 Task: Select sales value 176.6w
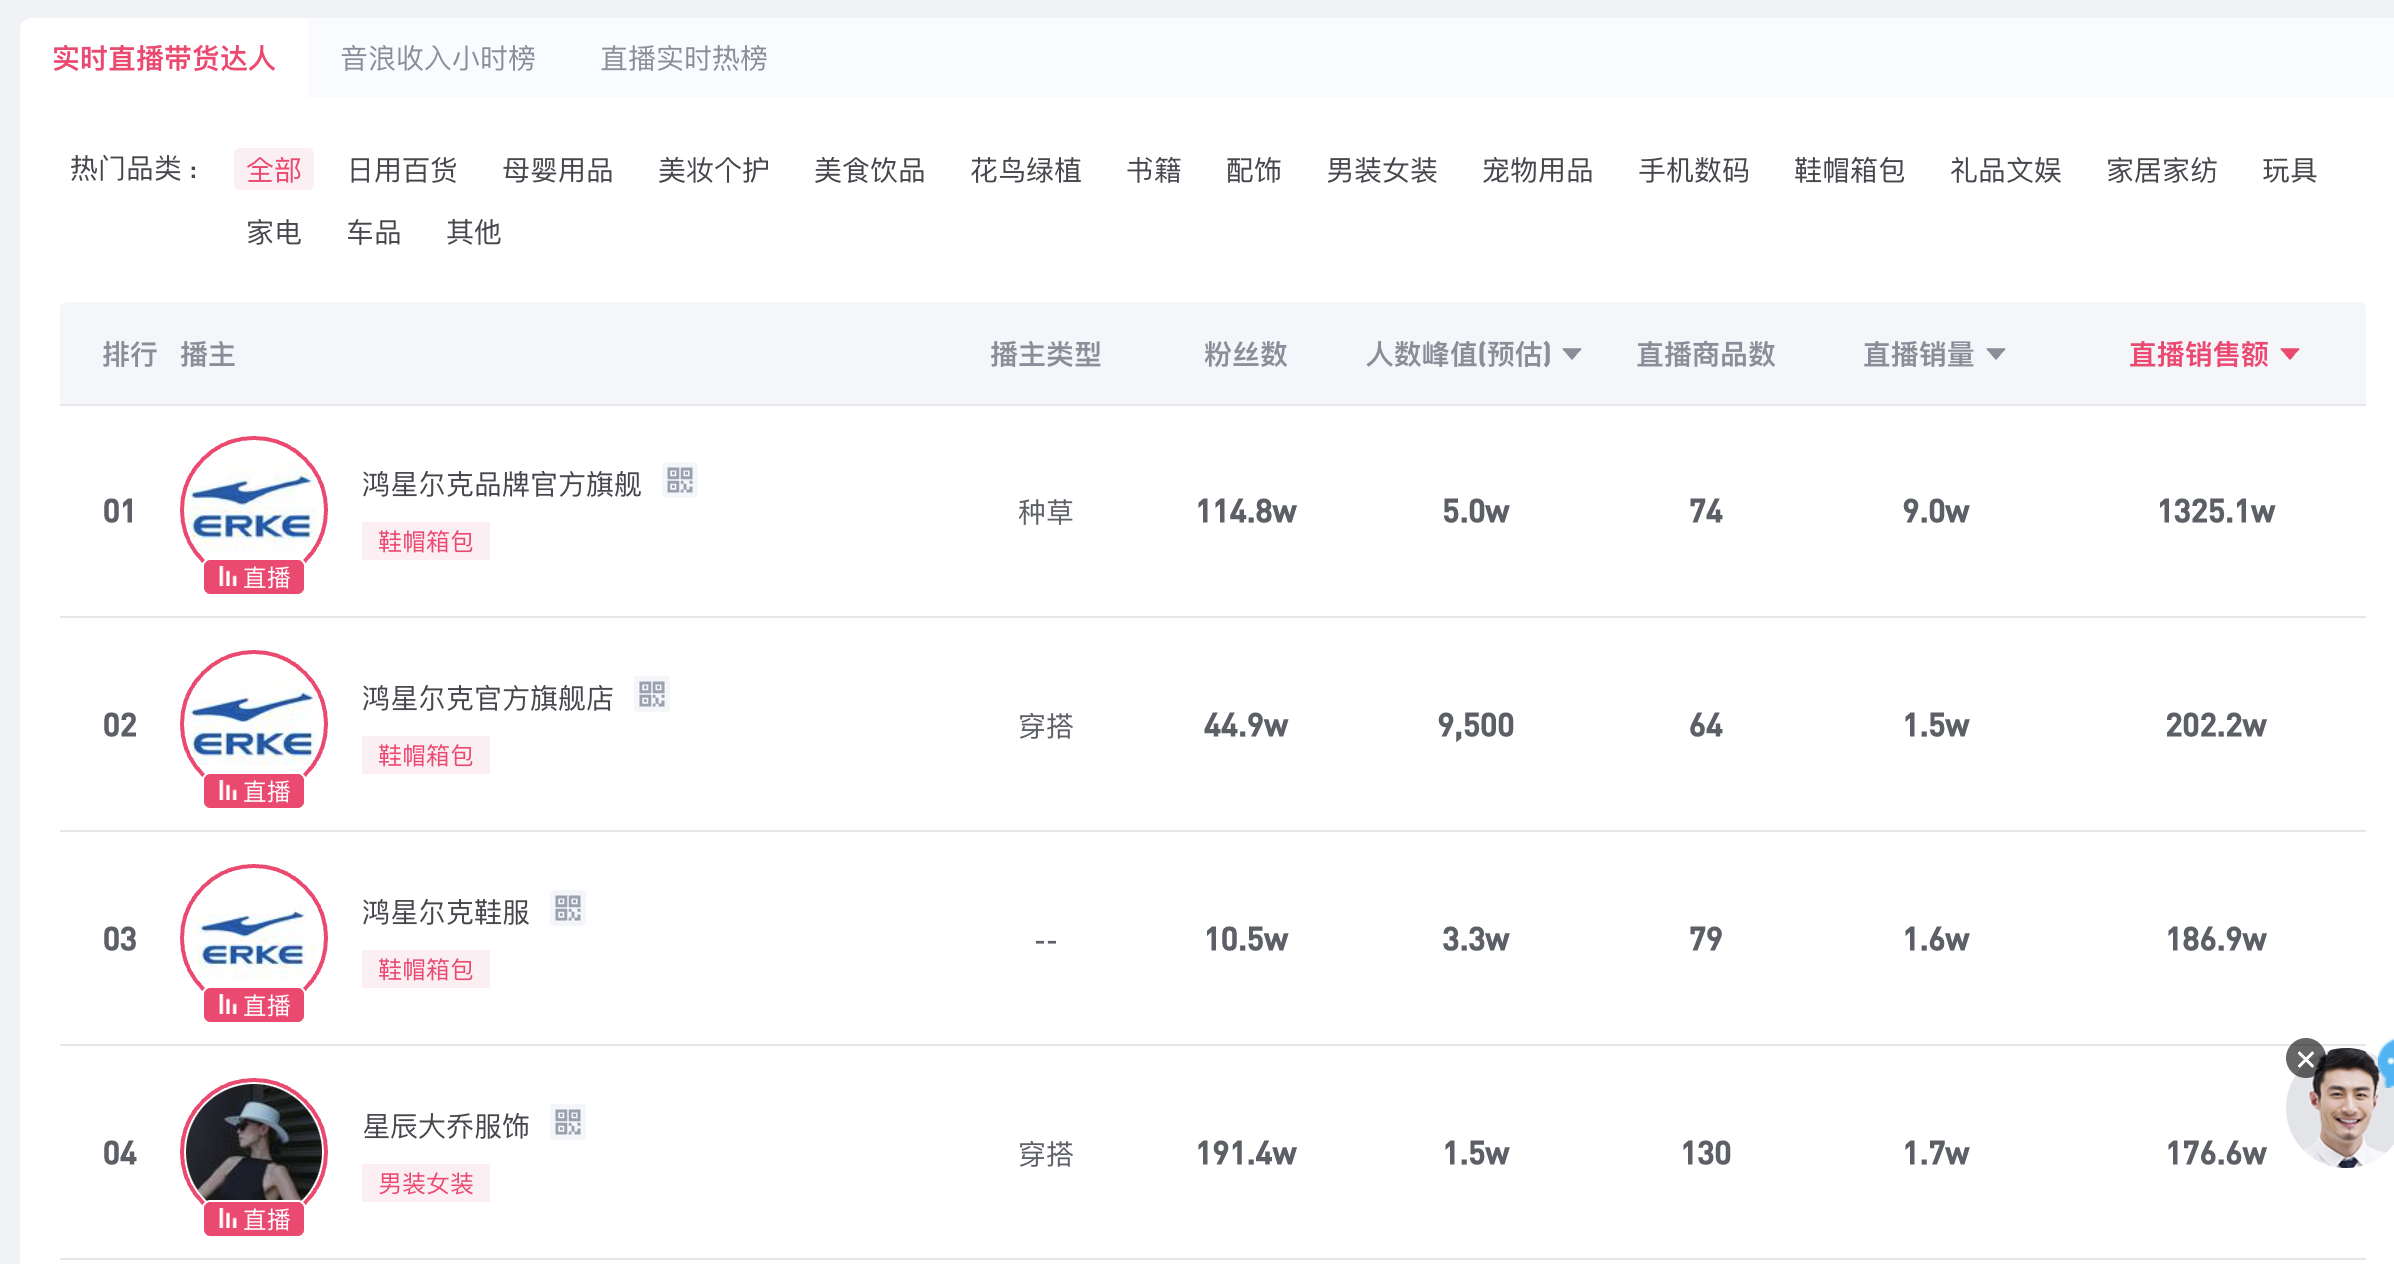2216,1154
